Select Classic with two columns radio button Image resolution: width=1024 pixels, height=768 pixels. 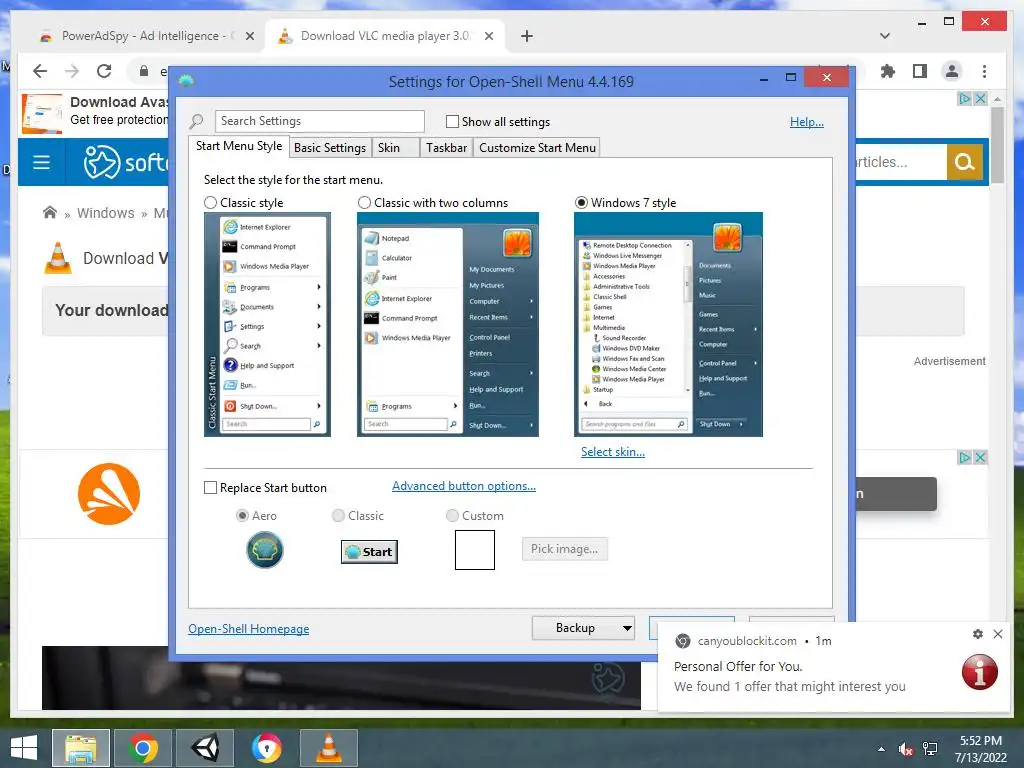click(x=364, y=202)
